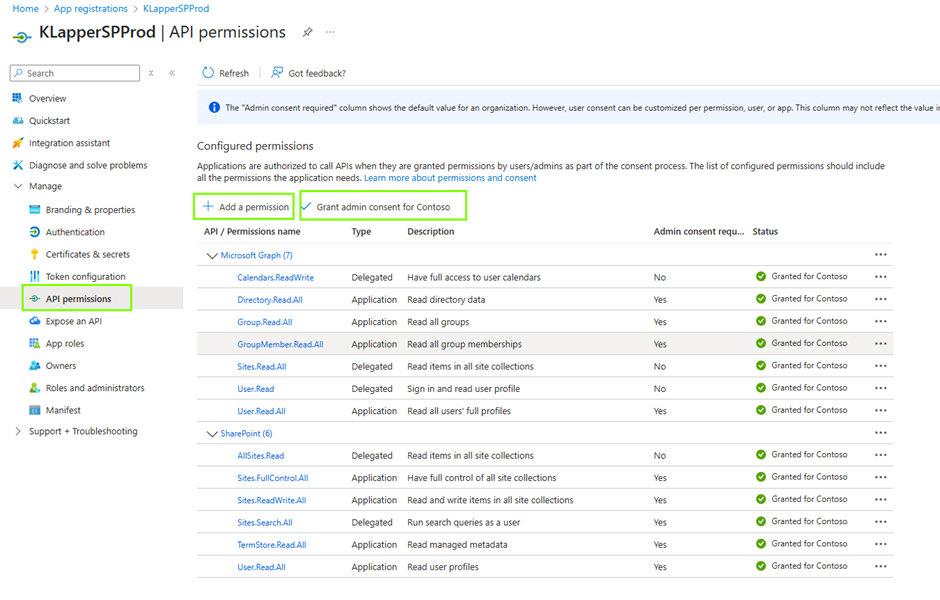Click the Authentication icon
Viewport: 940px width, 600px height.
(x=35, y=232)
